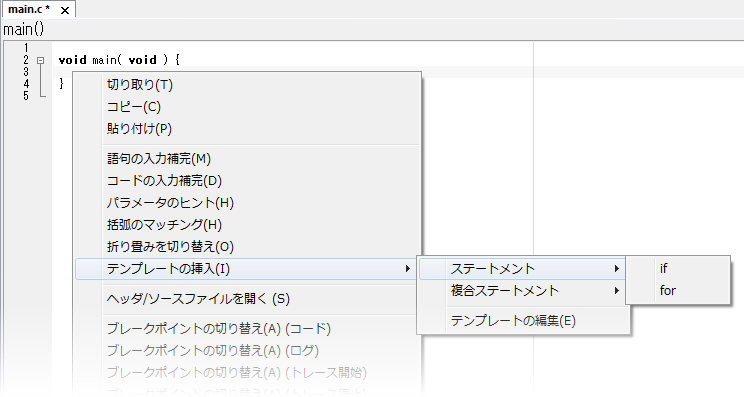Click the main() function navigation bar
Screen dimensions: 744x397
click(x=372, y=29)
